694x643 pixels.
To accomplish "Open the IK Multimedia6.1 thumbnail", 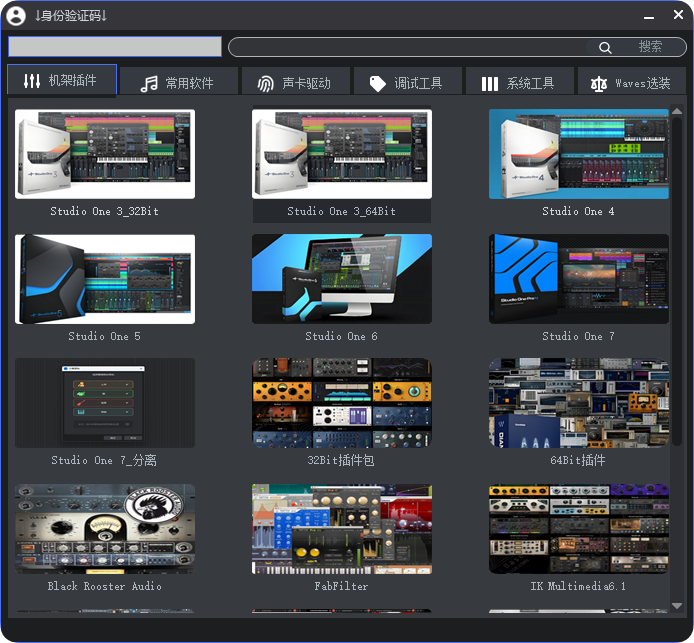I will point(579,529).
